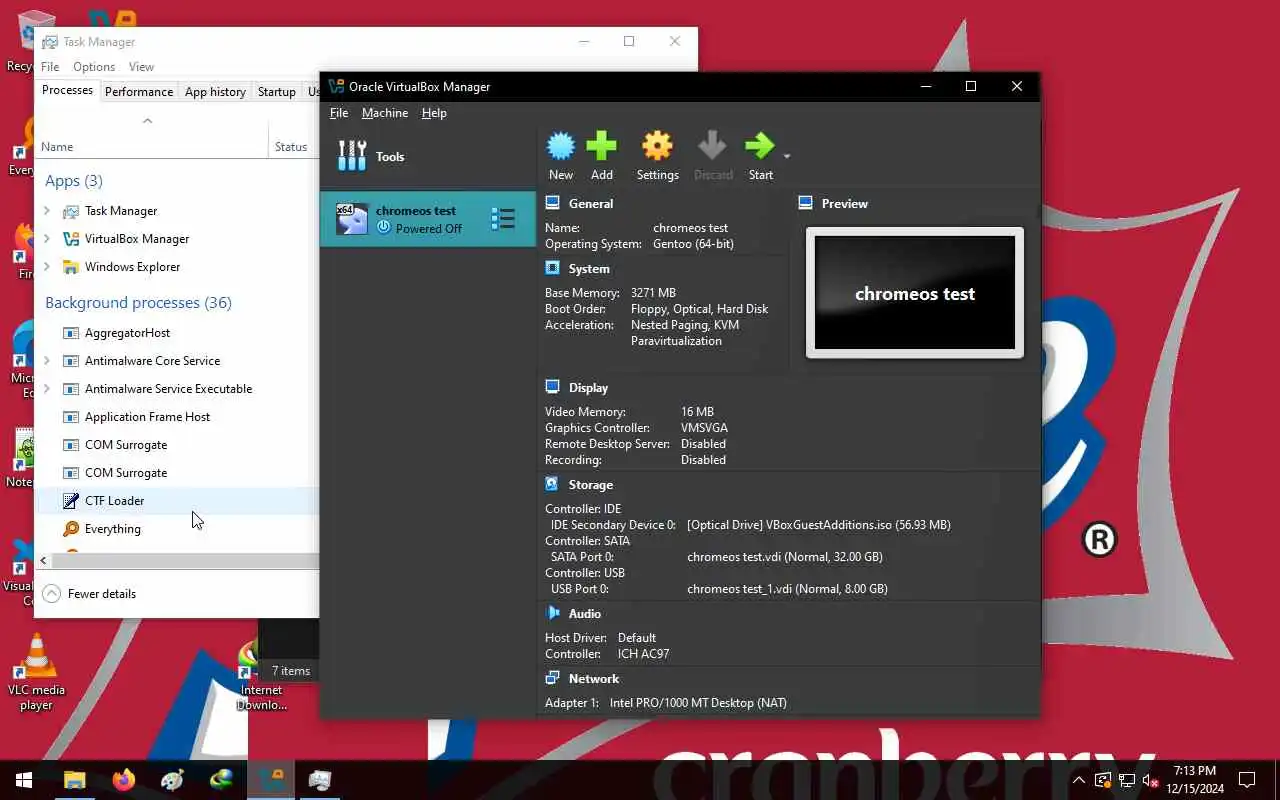The image size is (1280, 800).
Task: Open File Explorer from the taskbar
Action: coord(75,780)
